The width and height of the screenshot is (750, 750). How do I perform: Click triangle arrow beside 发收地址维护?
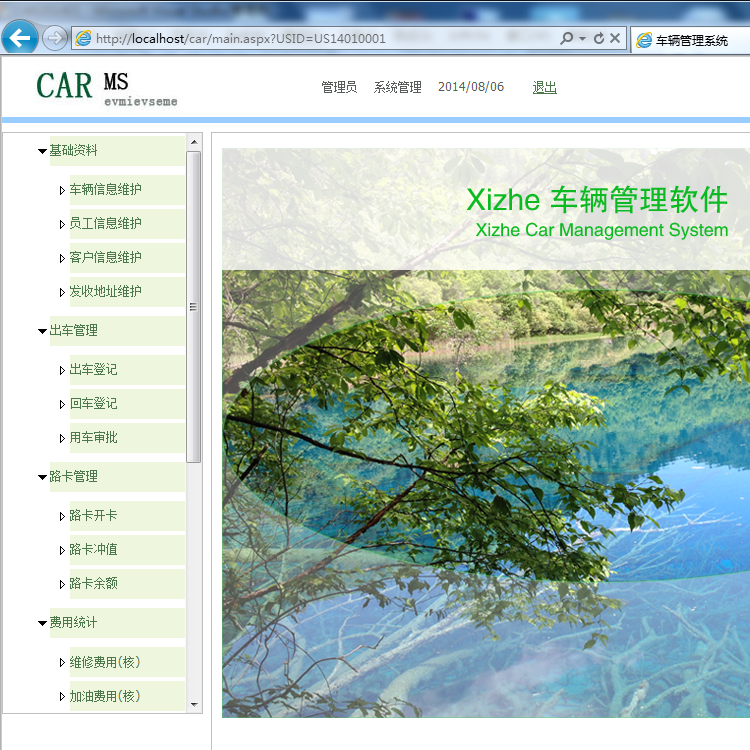(62, 292)
